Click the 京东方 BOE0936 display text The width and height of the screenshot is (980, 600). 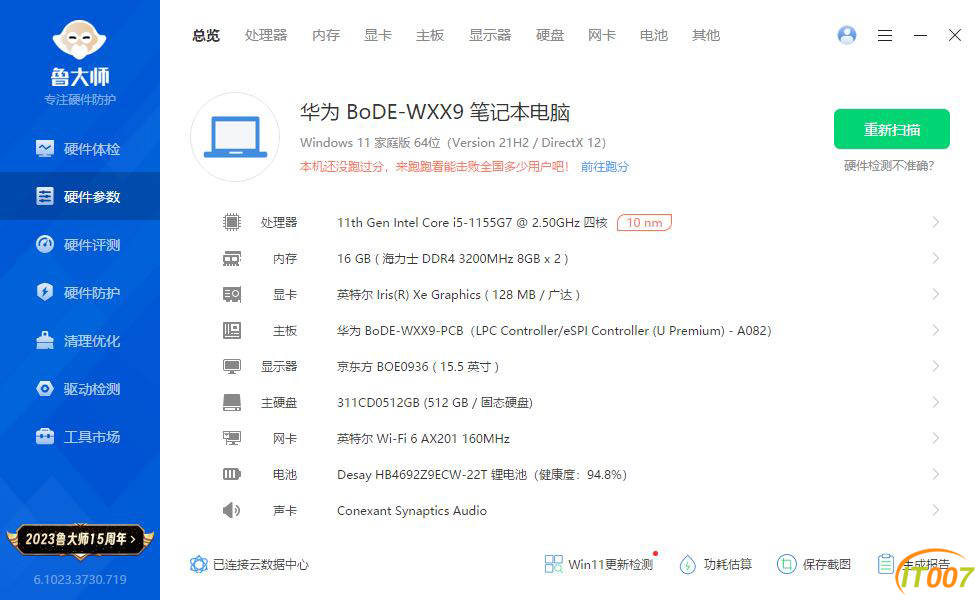pyautogui.click(x=418, y=367)
